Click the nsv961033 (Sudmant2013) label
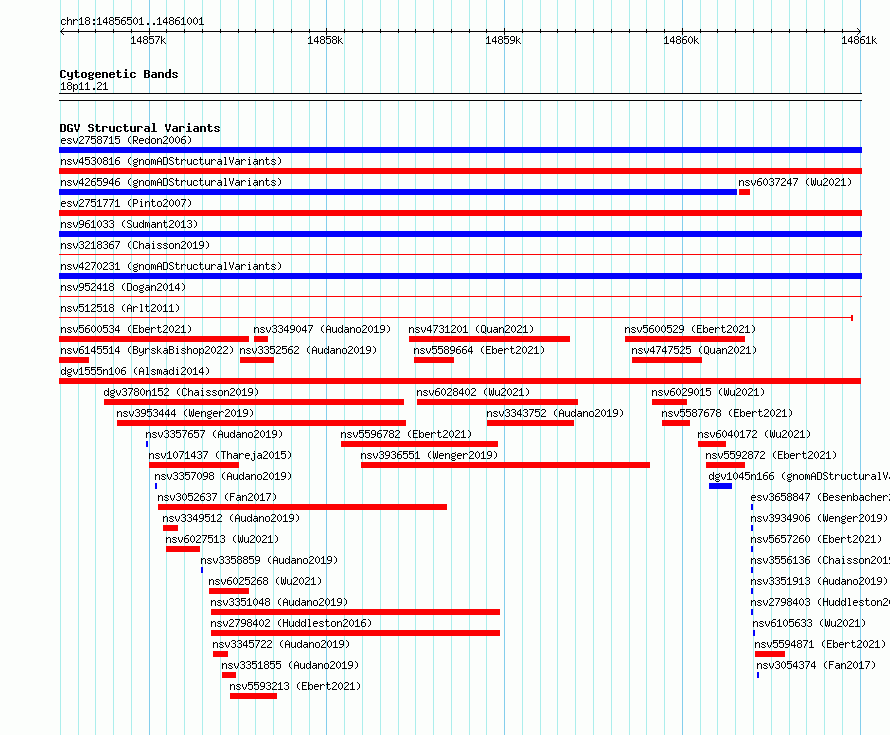This screenshot has width=890, height=735. point(129,224)
